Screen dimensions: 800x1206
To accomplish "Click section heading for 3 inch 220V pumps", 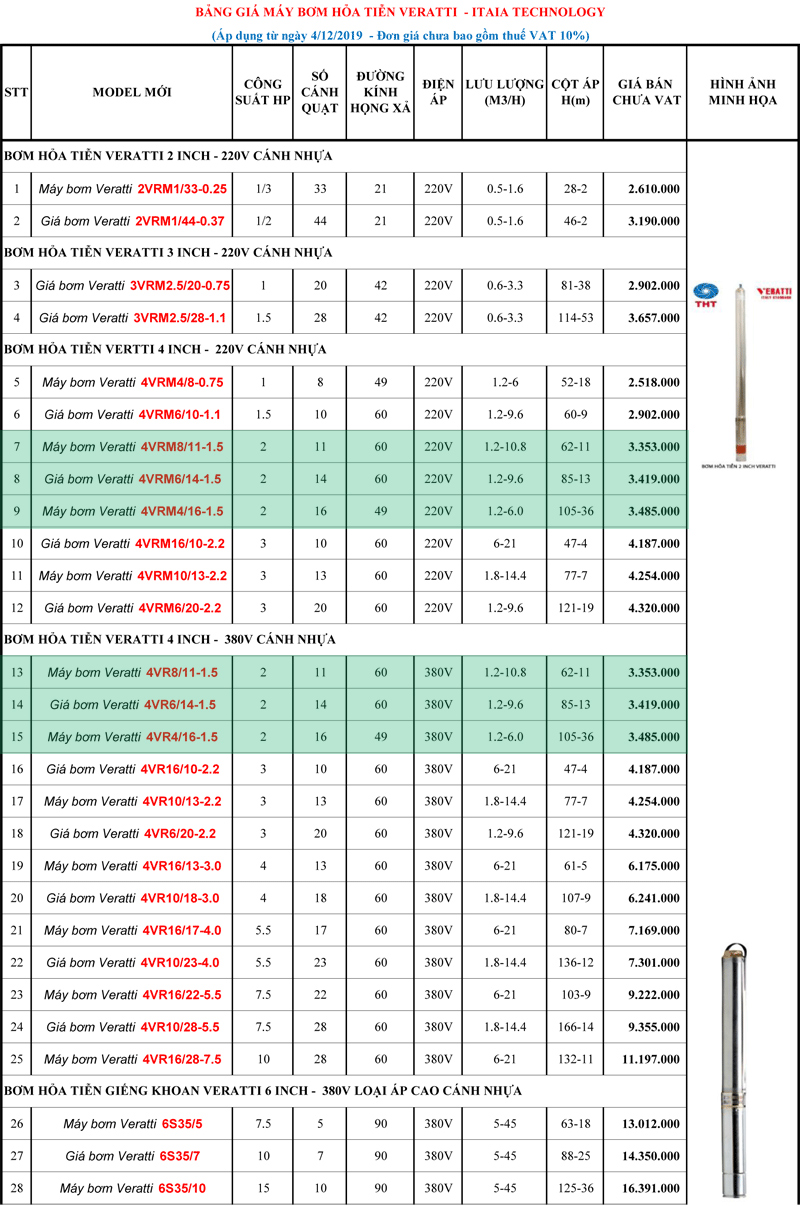I will (x=168, y=252).
